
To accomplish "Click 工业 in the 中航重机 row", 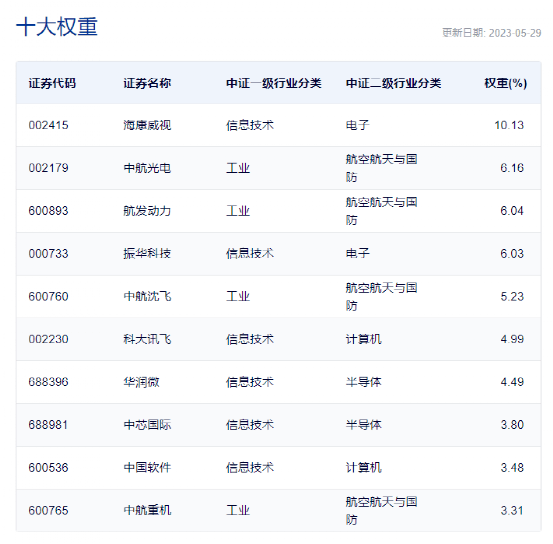I will pos(238,510).
